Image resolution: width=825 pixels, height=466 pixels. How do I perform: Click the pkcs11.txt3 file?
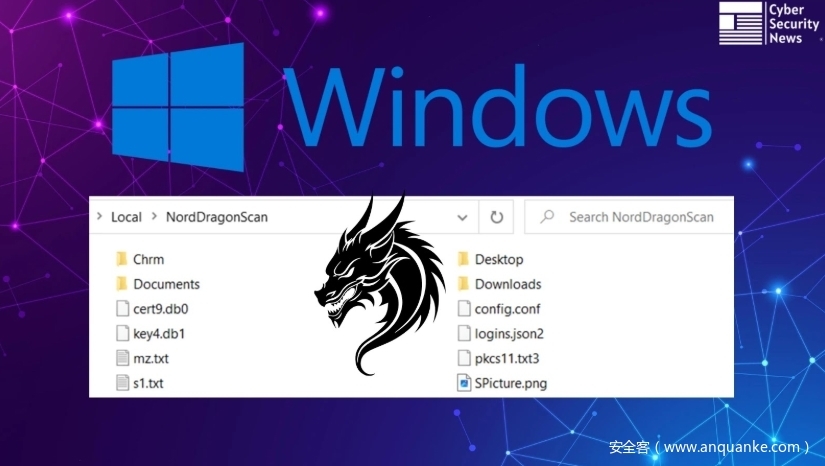click(x=507, y=358)
